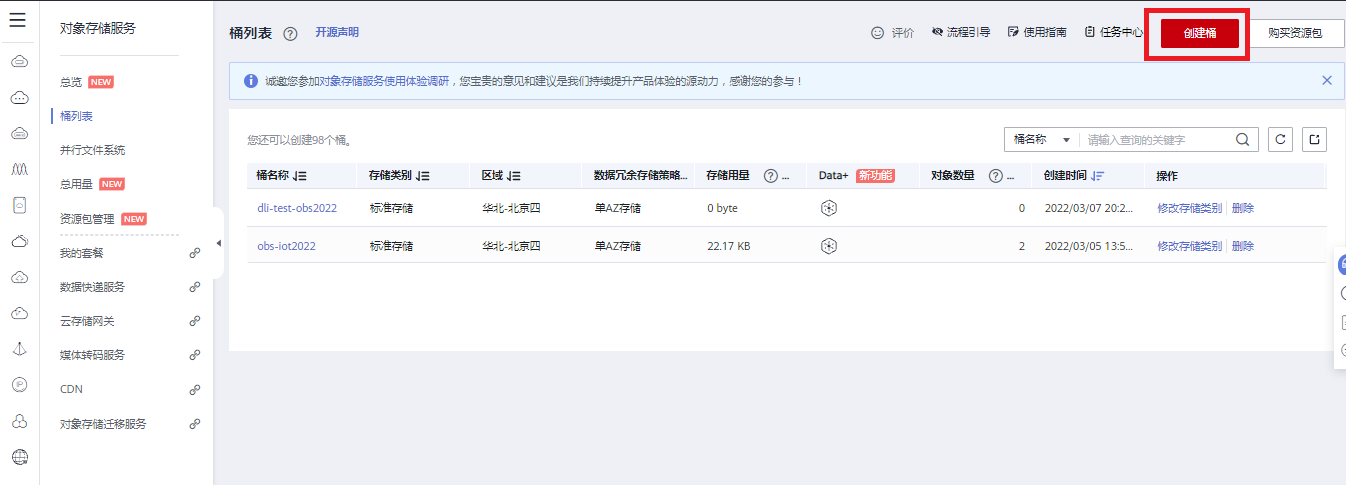Sort by 创建时间 column
Image resolution: width=1346 pixels, height=485 pixels.
(1098, 176)
